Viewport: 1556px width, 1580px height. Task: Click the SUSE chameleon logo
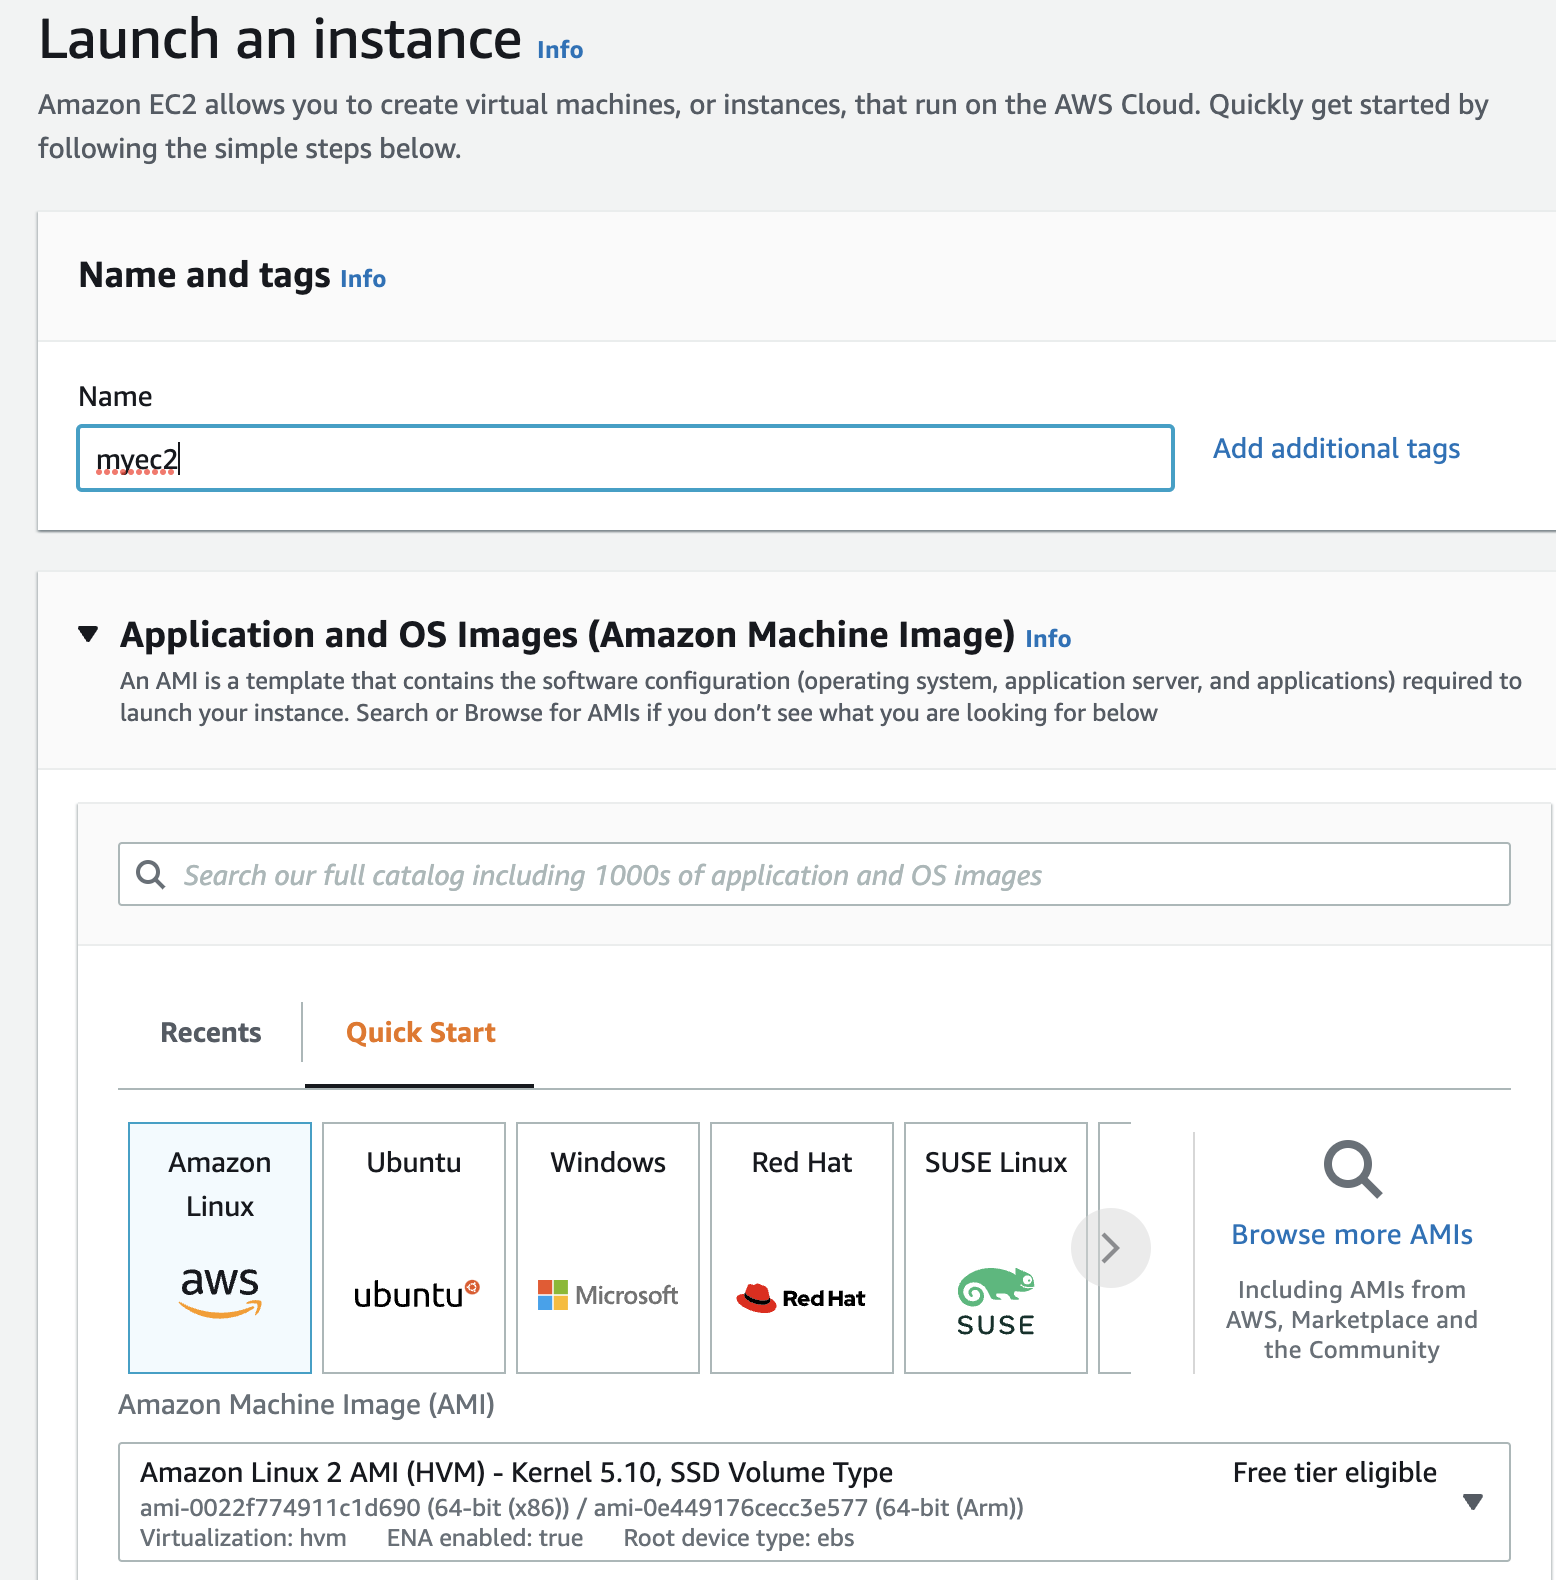996,1301
